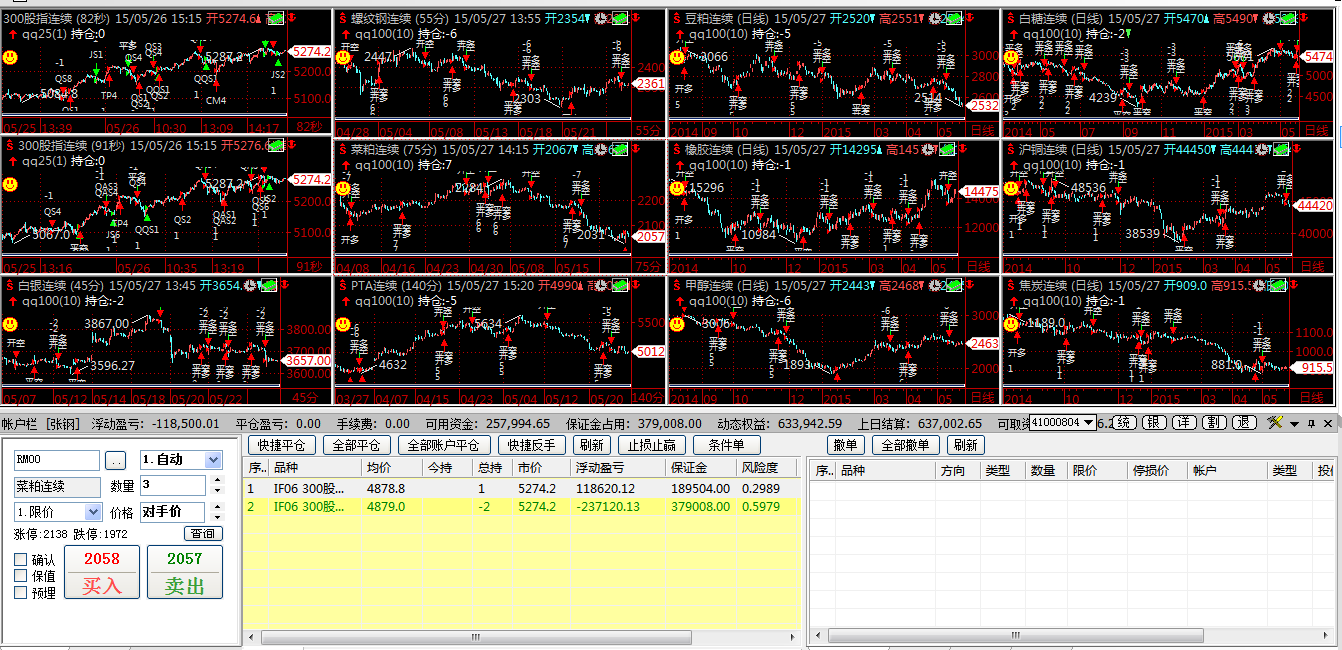
Task: Open the 1.自动 mode dropdown
Action: (212, 460)
